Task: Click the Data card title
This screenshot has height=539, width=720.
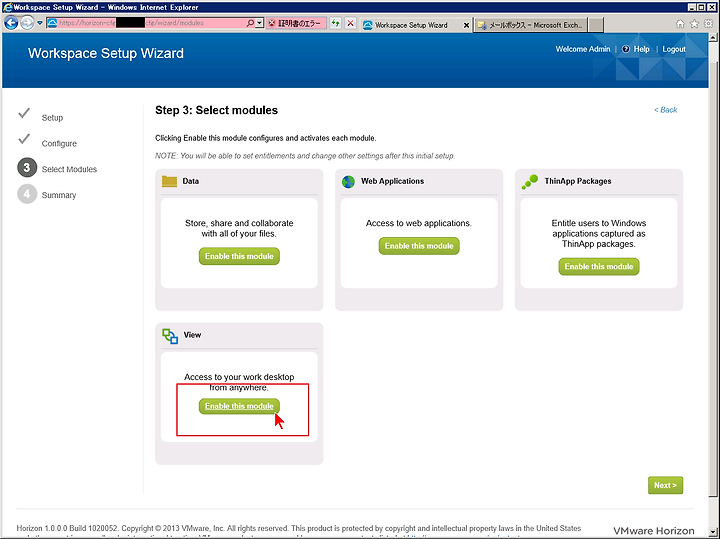Action: (191, 181)
